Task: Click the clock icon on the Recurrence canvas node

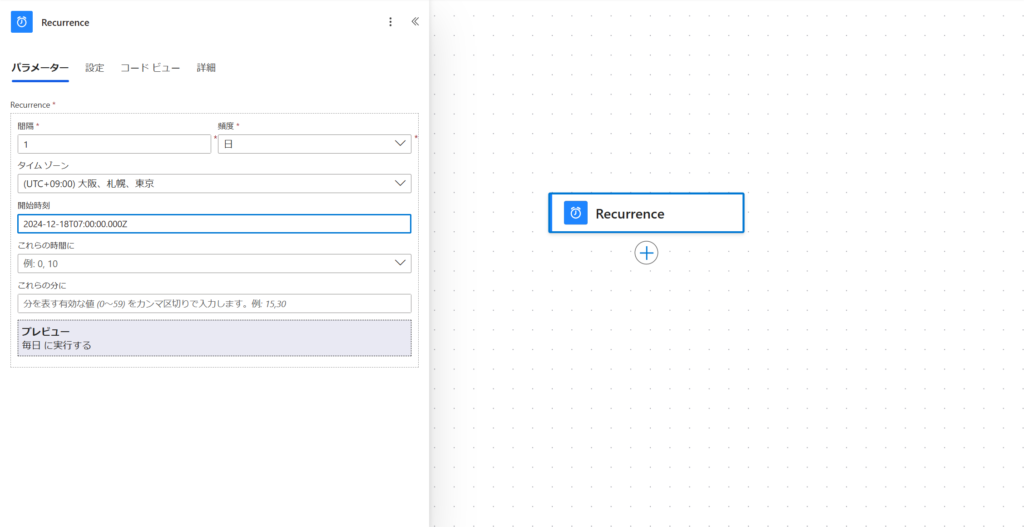Action: (575, 213)
